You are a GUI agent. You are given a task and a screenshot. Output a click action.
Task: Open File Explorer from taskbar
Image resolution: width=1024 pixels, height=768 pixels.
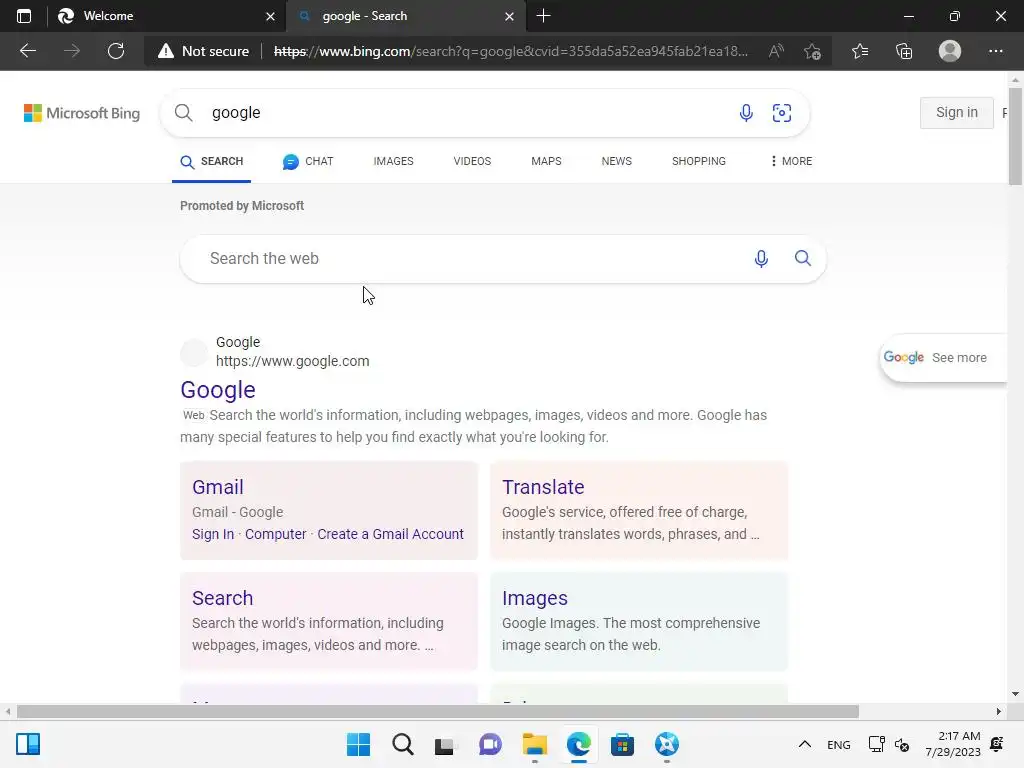pos(534,744)
